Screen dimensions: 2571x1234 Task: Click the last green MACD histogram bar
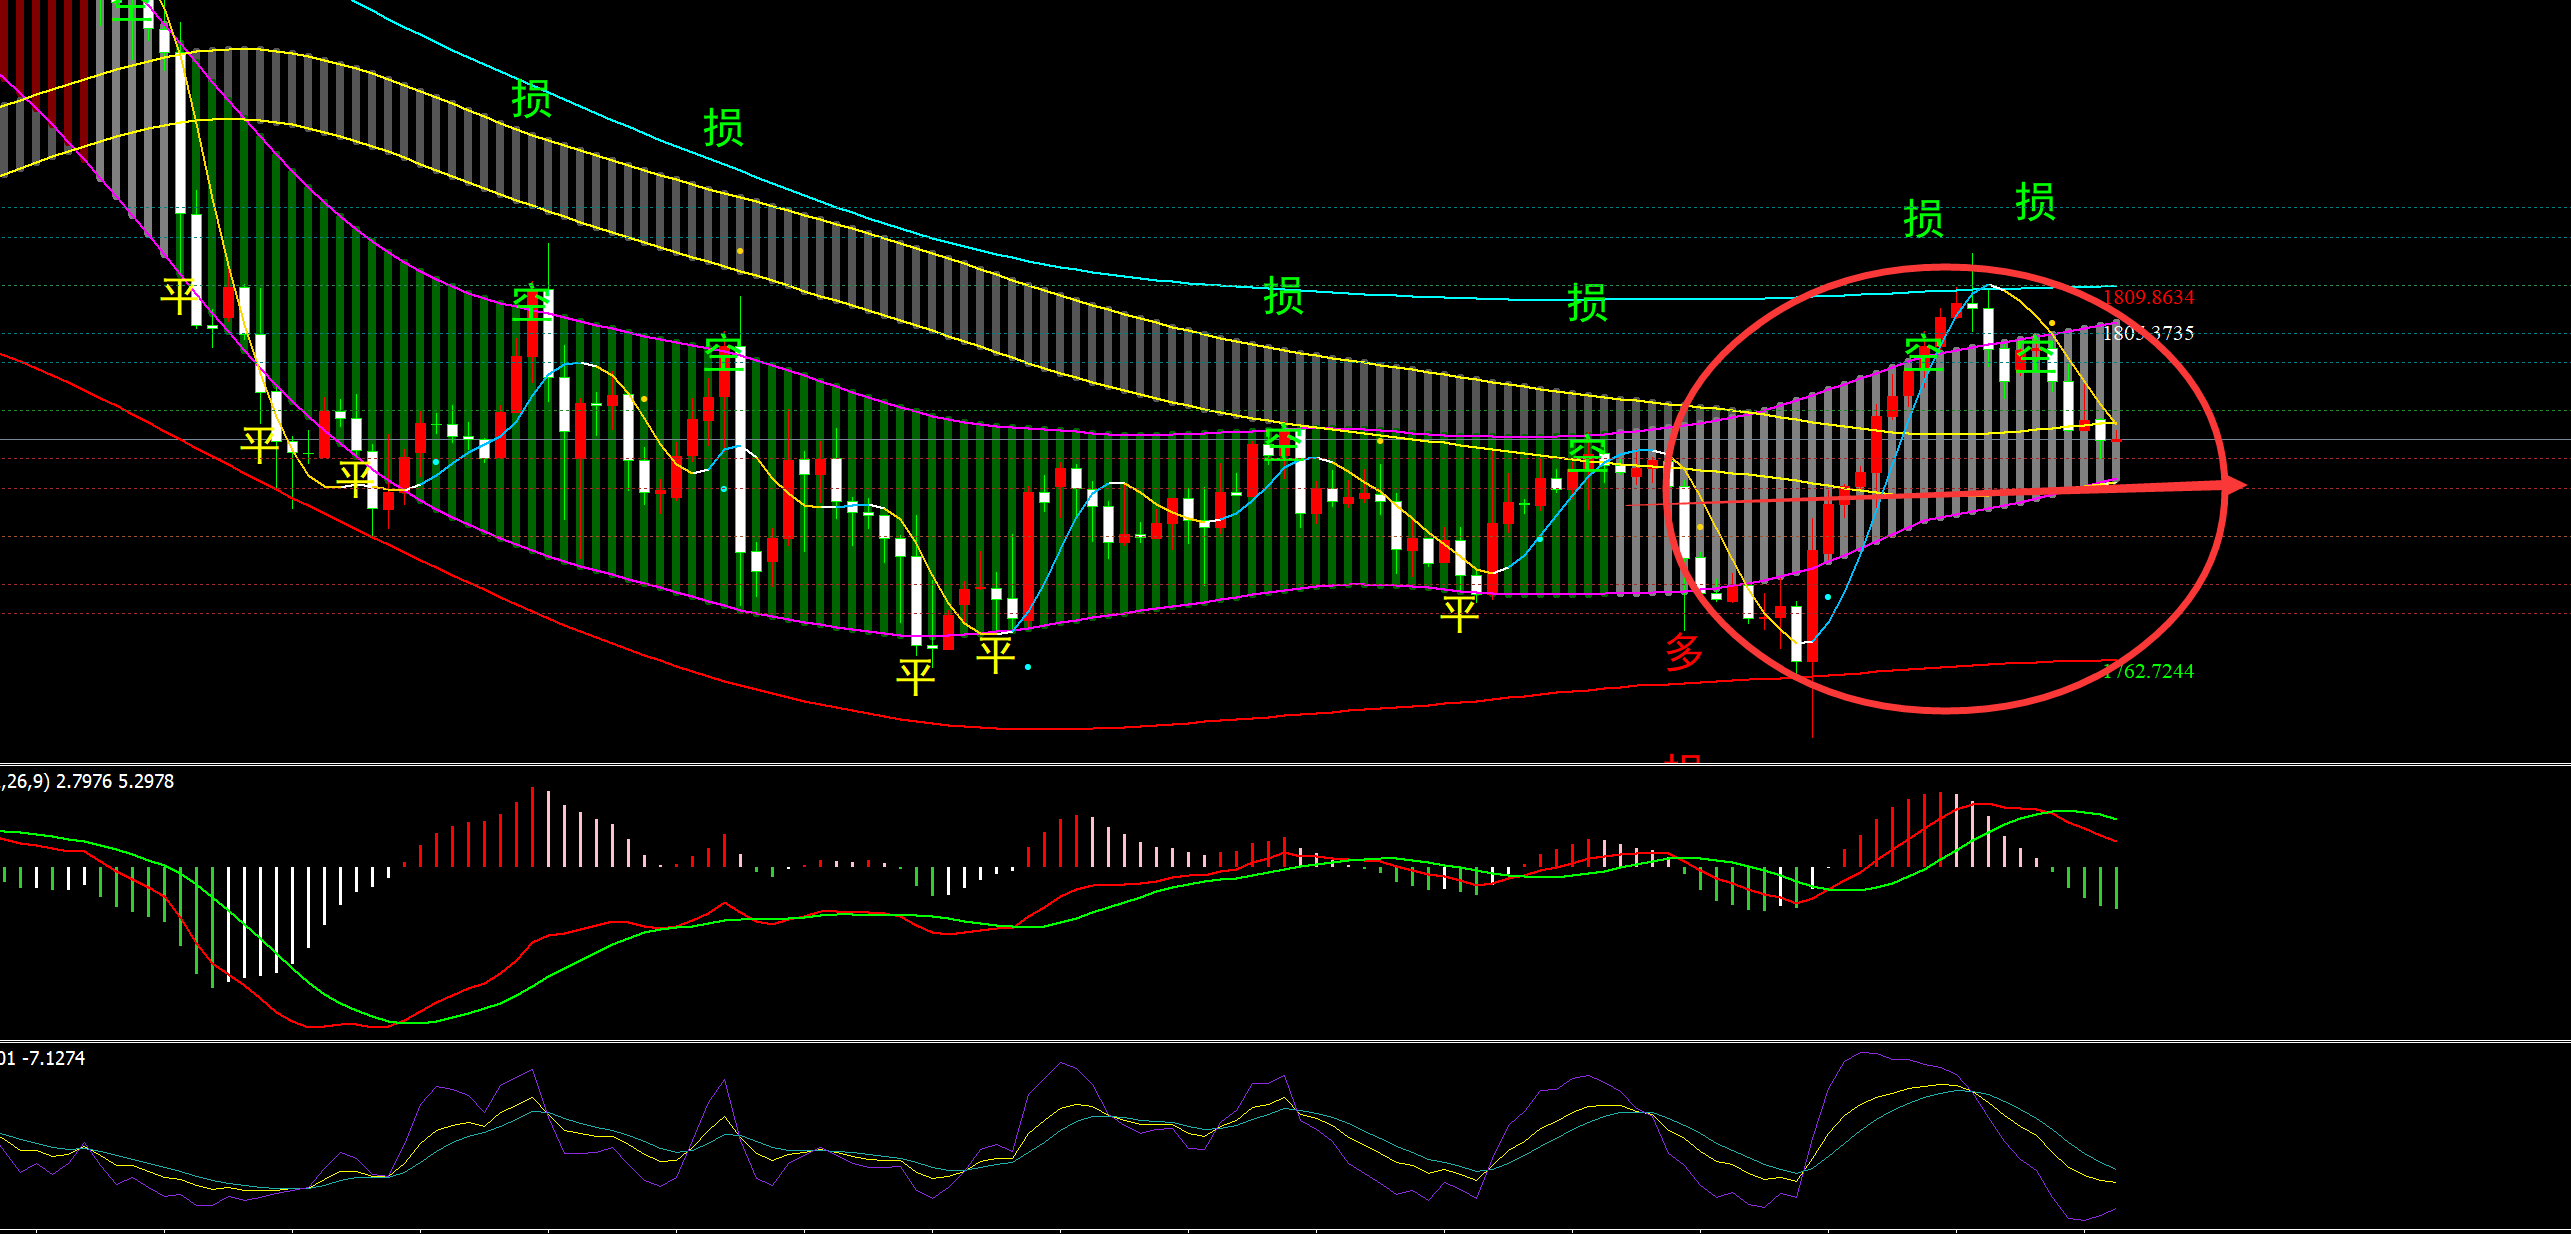pyautogui.click(x=2116, y=887)
